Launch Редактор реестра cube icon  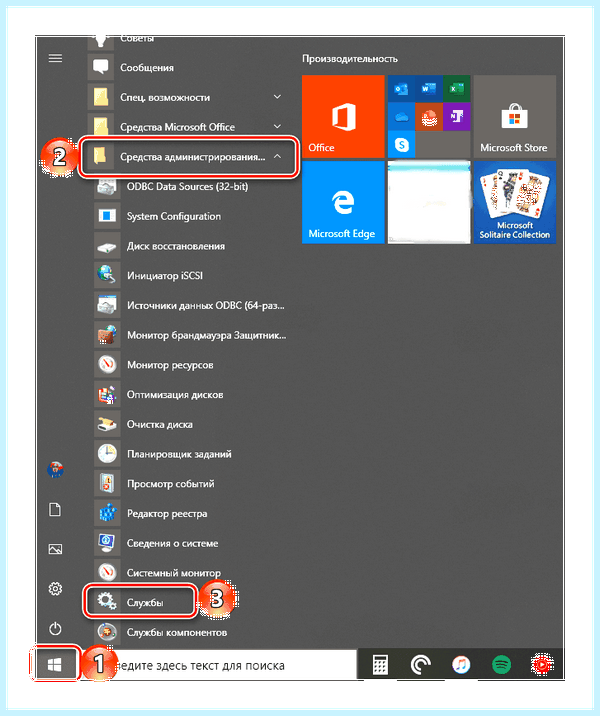click(x=107, y=513)
